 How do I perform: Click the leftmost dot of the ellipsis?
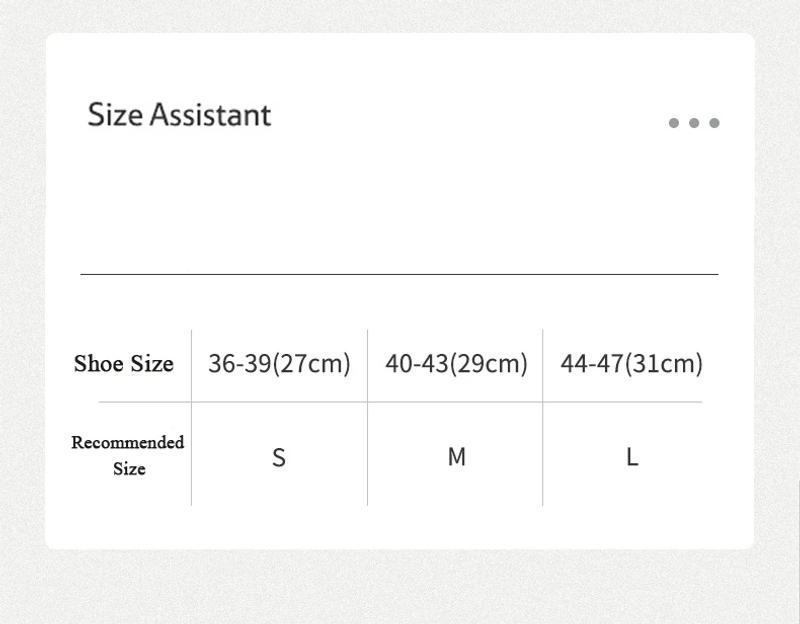click(x=674, y=123)
